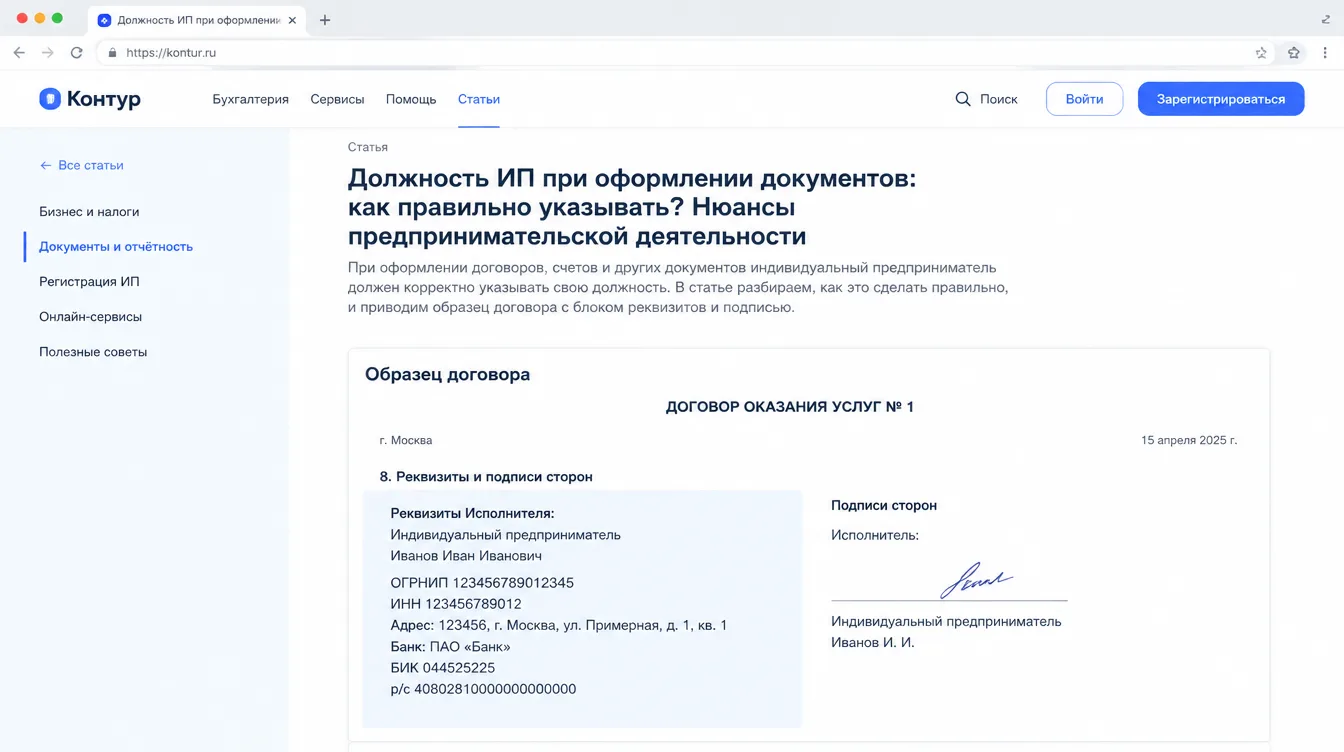Screen dimensions: 1344x752
Task: Click the Образец договора heading
Action: pyautogui.click(x=447, y=374)
